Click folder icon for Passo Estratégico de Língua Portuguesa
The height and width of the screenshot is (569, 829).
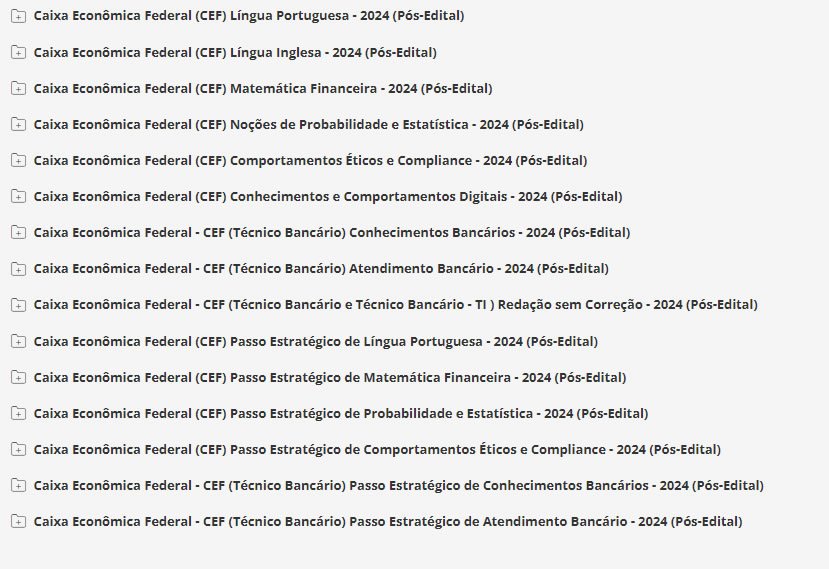18,341
